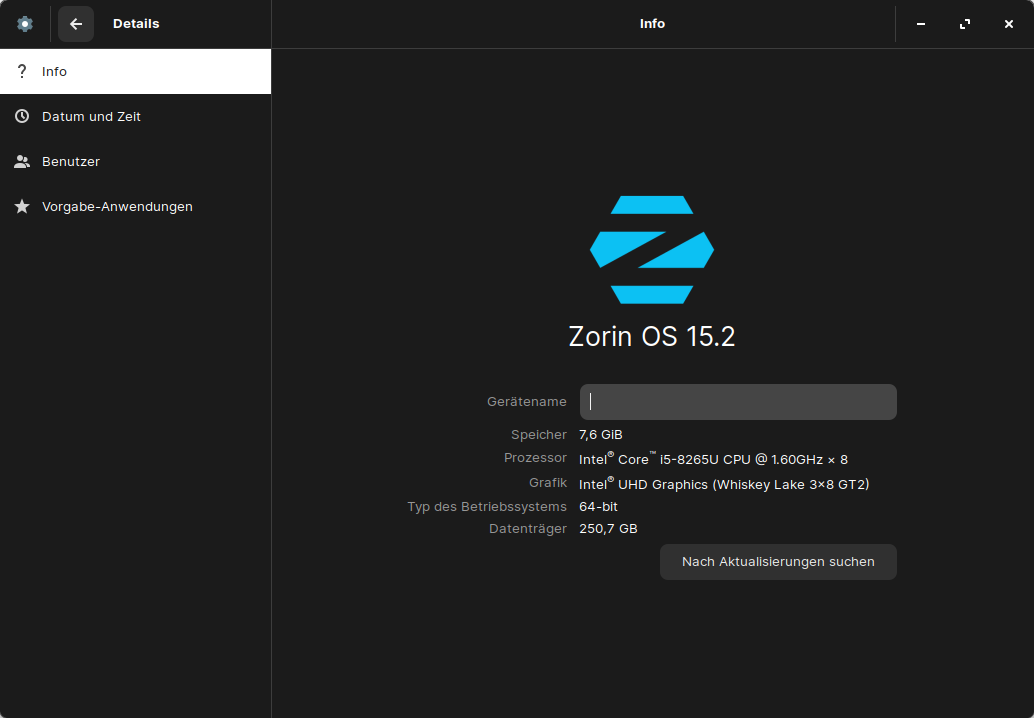Go back using the arrow button

(76, 24)
